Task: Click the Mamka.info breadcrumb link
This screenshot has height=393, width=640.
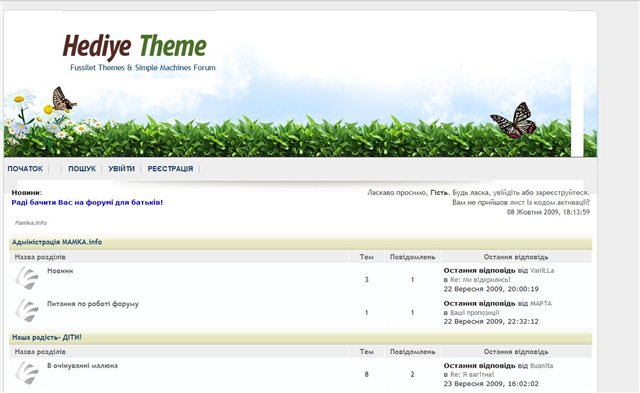Action: point(31,223)
